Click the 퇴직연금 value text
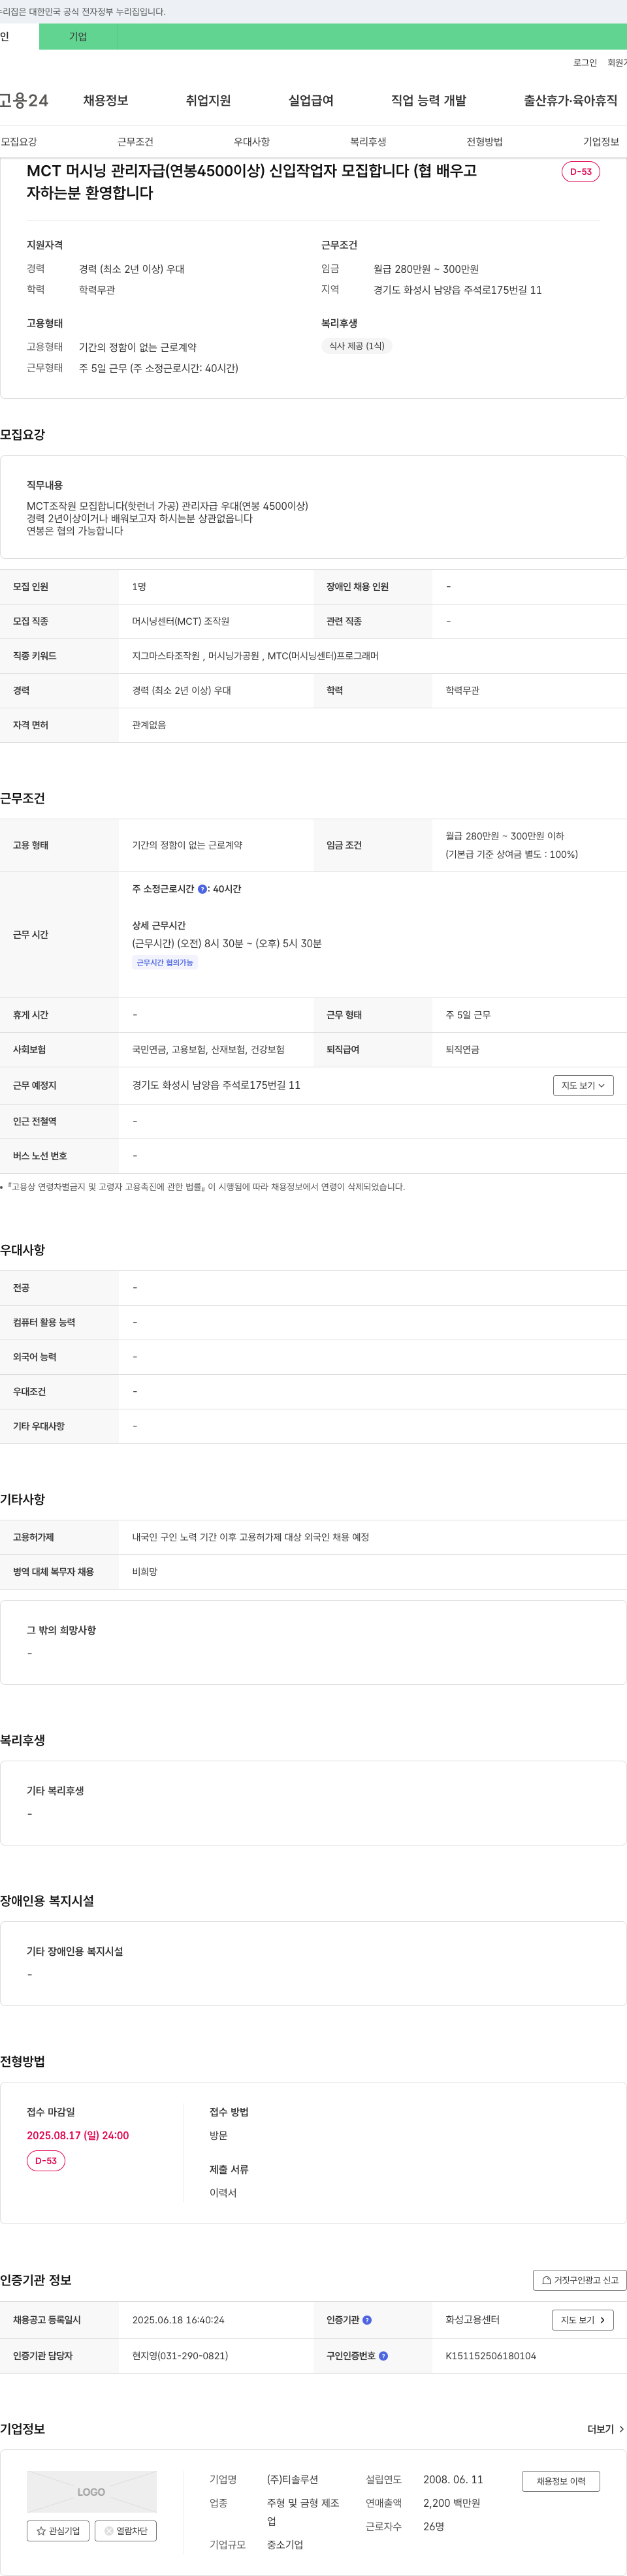The image size is (627, 2576). coord(462,1049)
